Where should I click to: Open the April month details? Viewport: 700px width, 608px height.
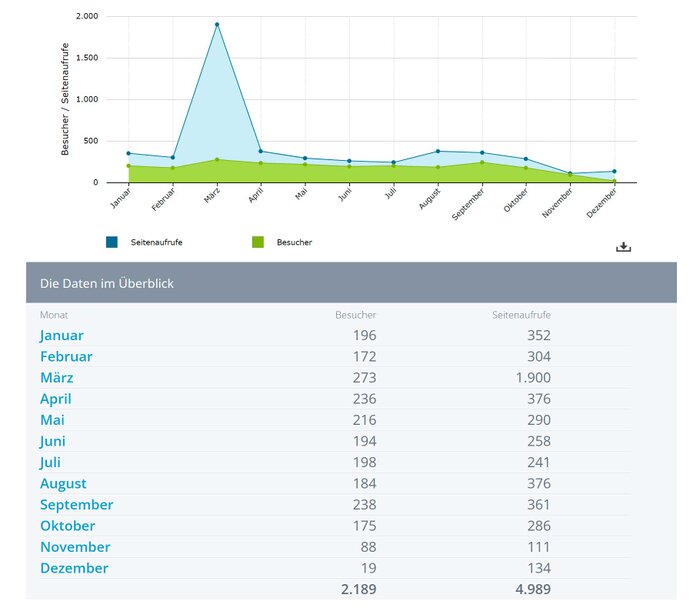56,399
